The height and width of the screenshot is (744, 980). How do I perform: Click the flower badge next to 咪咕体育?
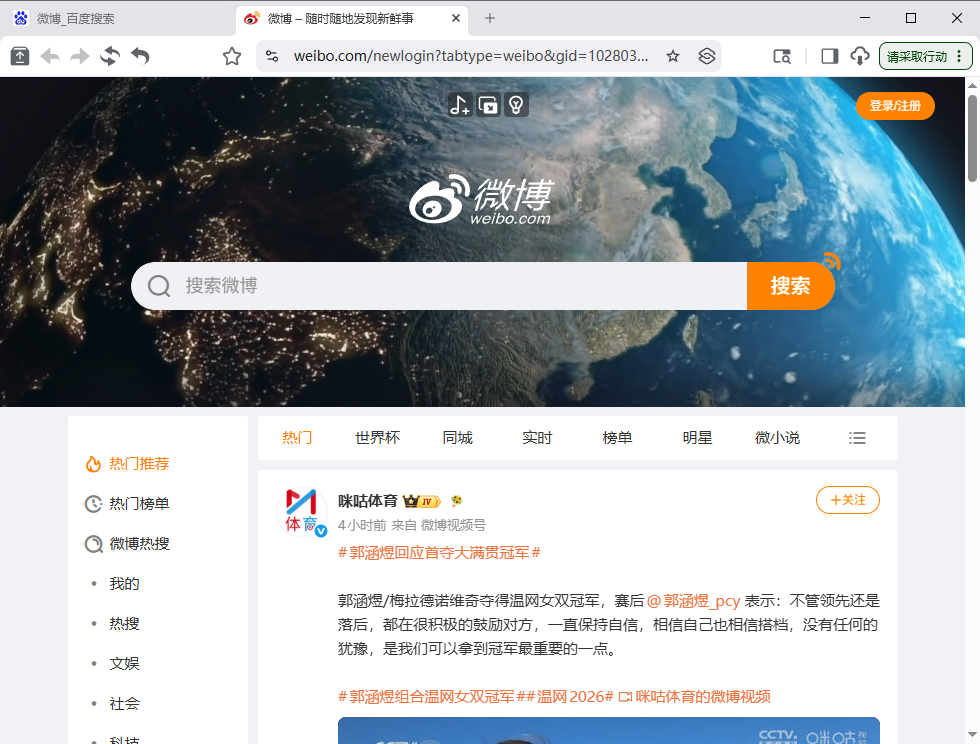(457, 501)
